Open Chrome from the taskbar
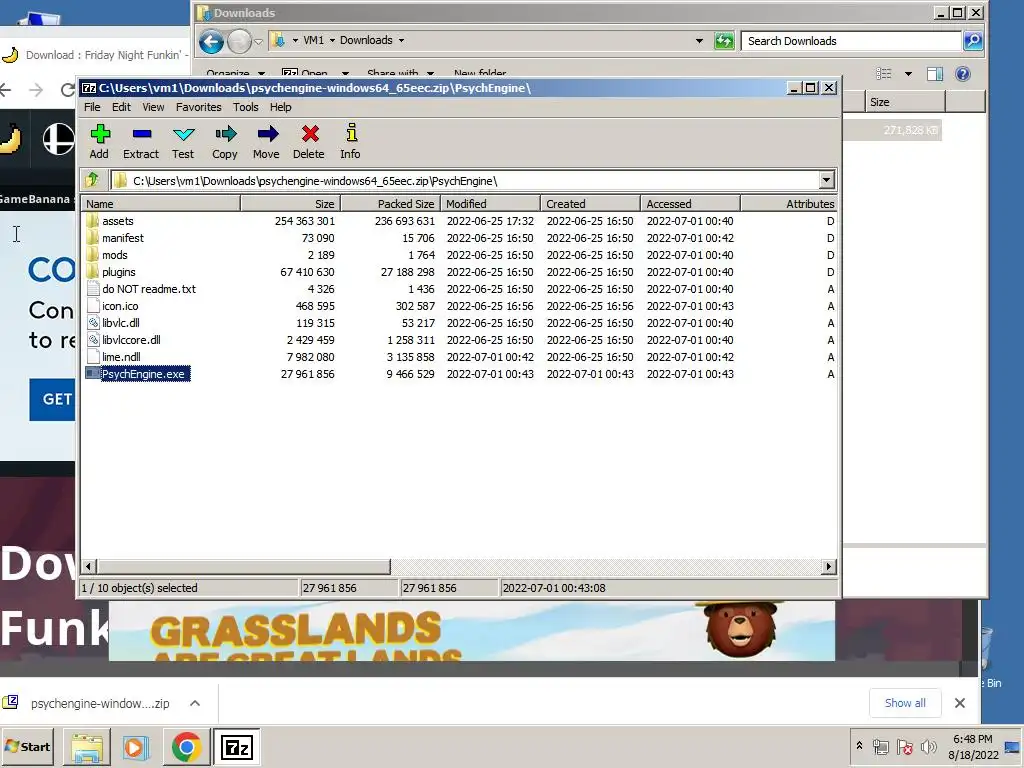The image size is (1024, 768). pos(186,747)
